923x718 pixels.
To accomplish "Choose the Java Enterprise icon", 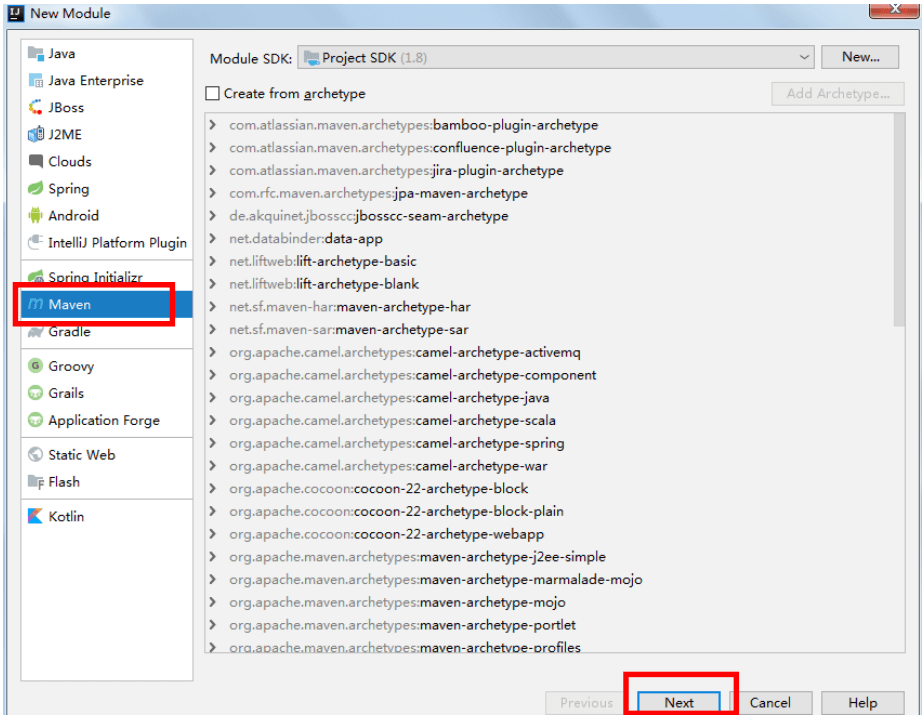I will [36, 81].
